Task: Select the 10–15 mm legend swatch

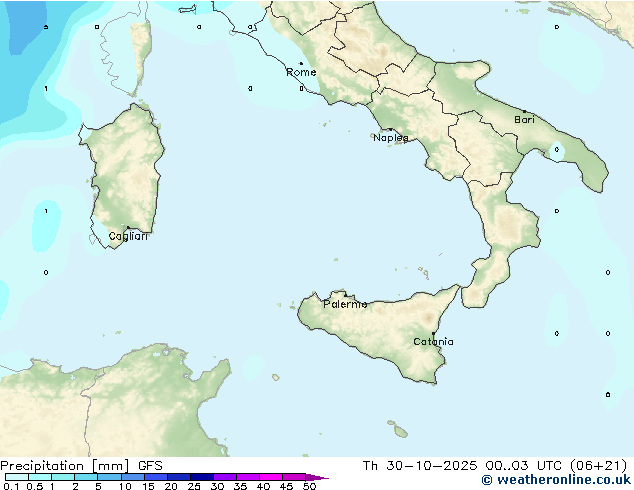Action: (x=132, y=477)
